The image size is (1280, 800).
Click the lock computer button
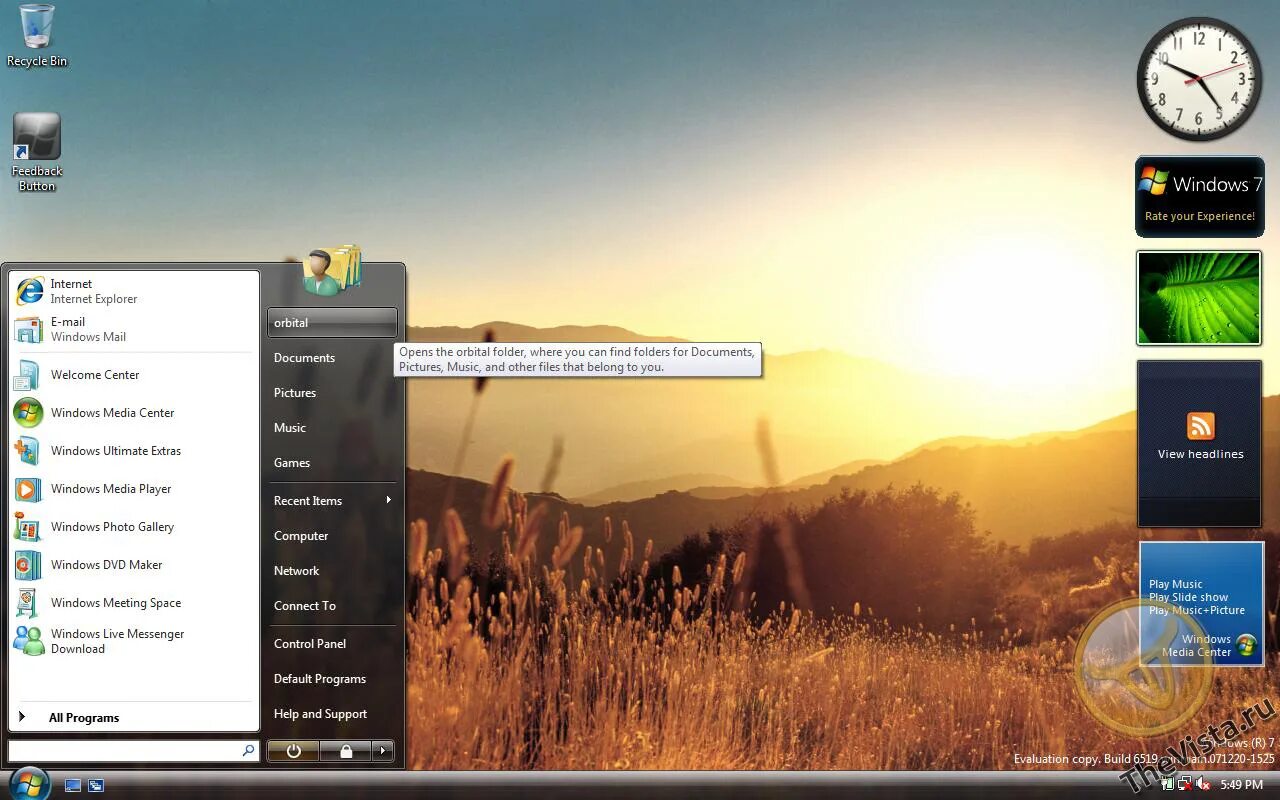pyautogui.click(x=346, y=751)
